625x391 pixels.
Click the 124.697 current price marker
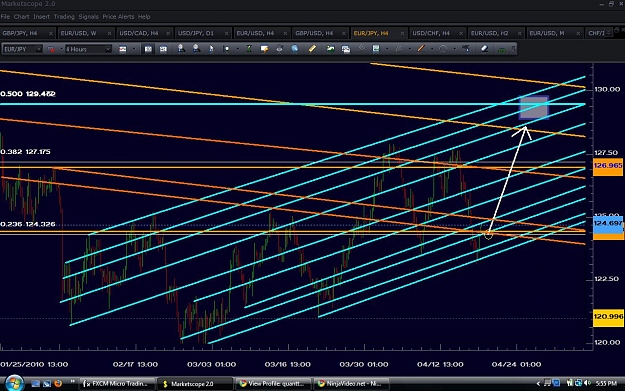pyautogui.click(x=608, y=223)
